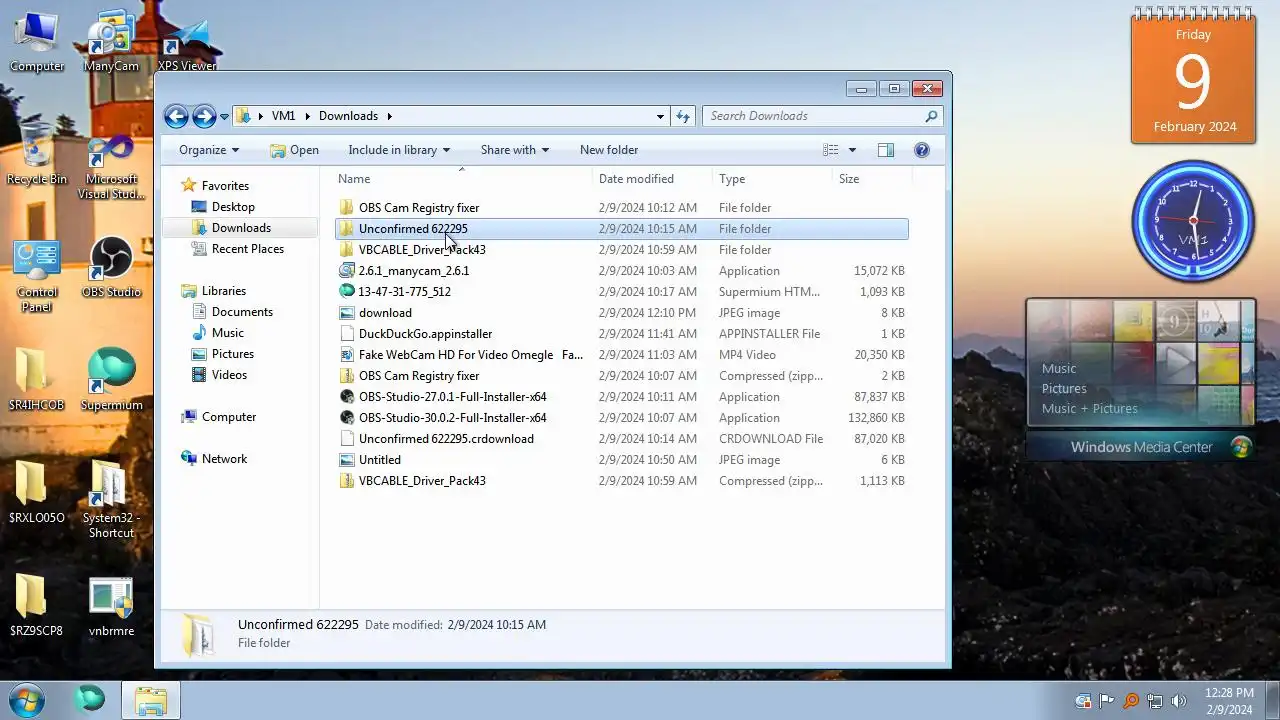Viewport: 1280px width, 720px height.
Task: Click the New folder button
Action: pos(609,150)
